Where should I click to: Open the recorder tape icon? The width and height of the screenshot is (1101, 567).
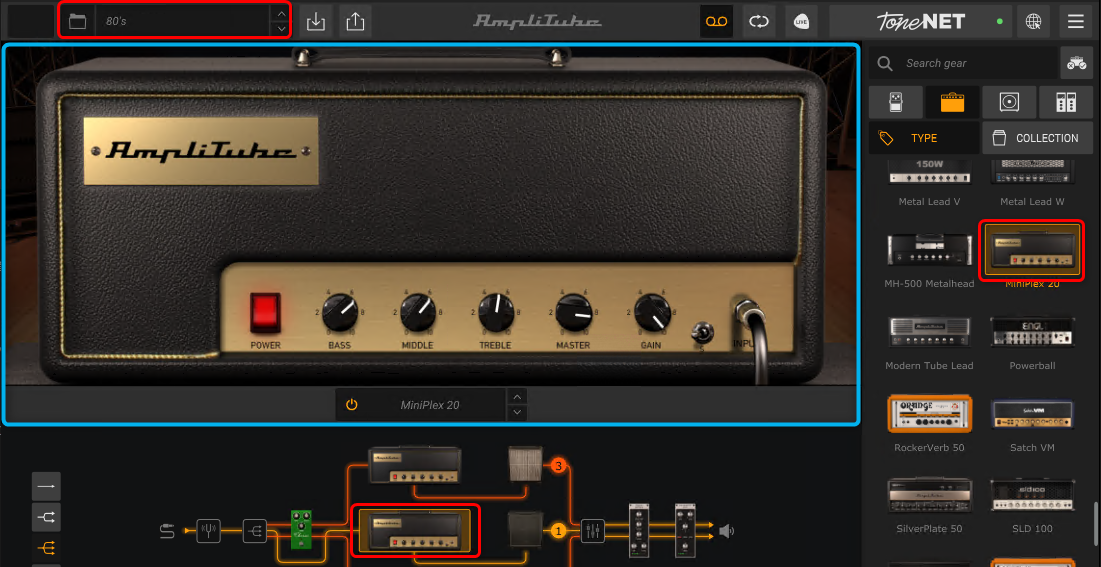pyautogui.click(x=716, y=21)
